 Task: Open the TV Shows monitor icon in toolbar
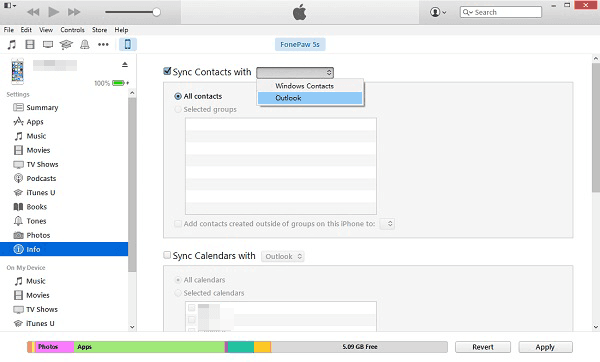[48, 44]
